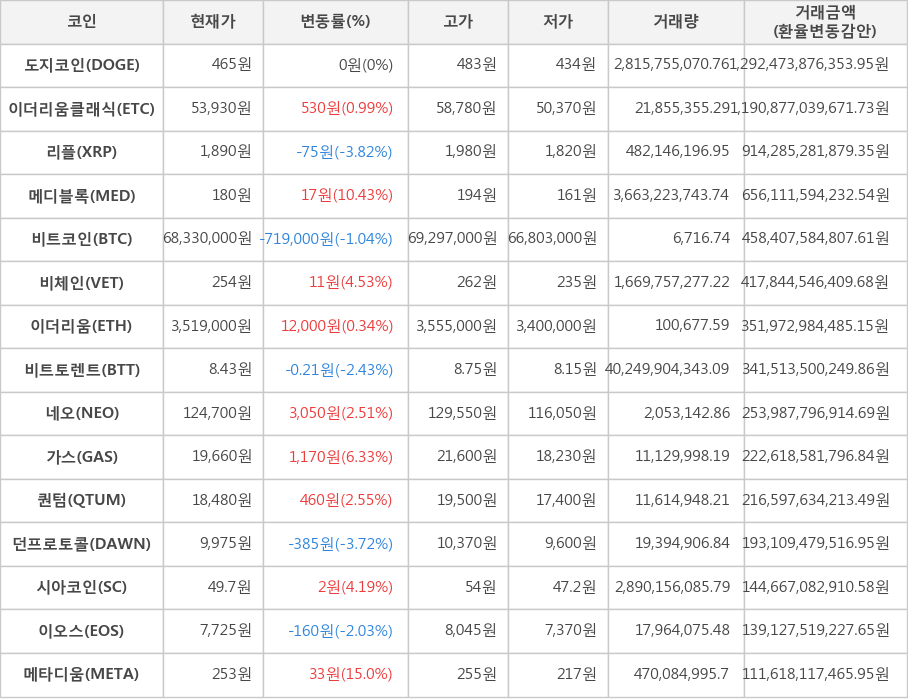The width and height of the screenshot is (908, 700).
Task: Select the 리플(XRP) coin label
Action: 82,153
